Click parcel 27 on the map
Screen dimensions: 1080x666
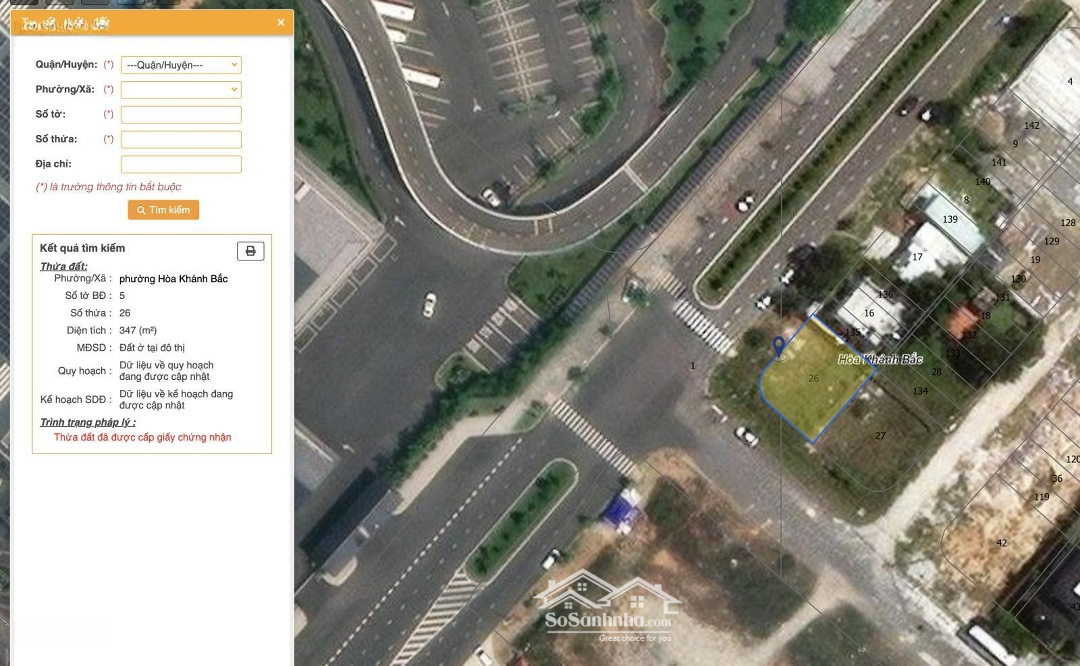pos(880,436)
